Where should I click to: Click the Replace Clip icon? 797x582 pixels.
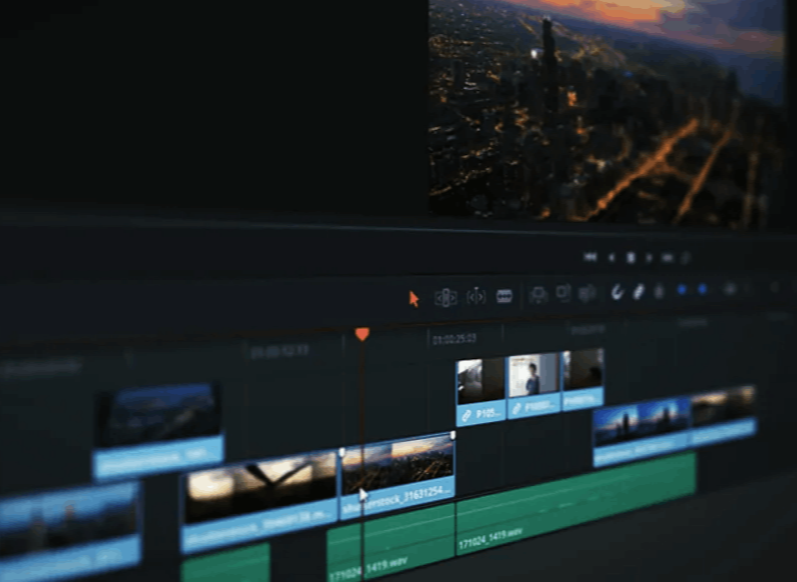(588, 292)
